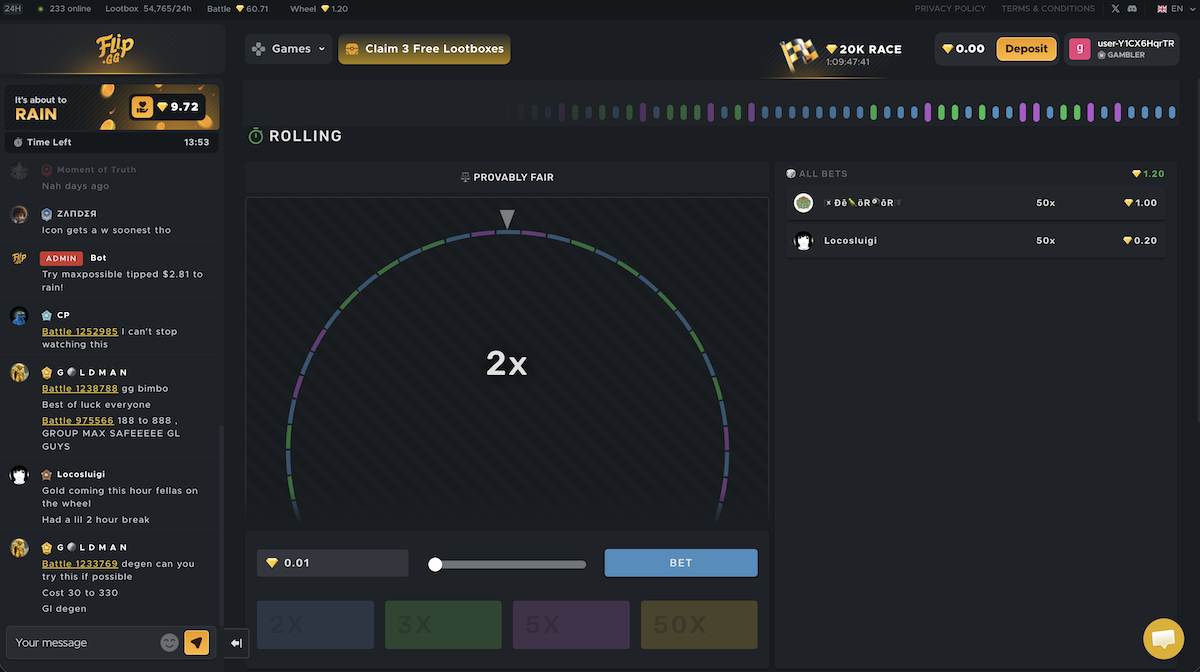Open the X (Twitter) social link
This screenshot has width=1200, height=672.
1115,9
